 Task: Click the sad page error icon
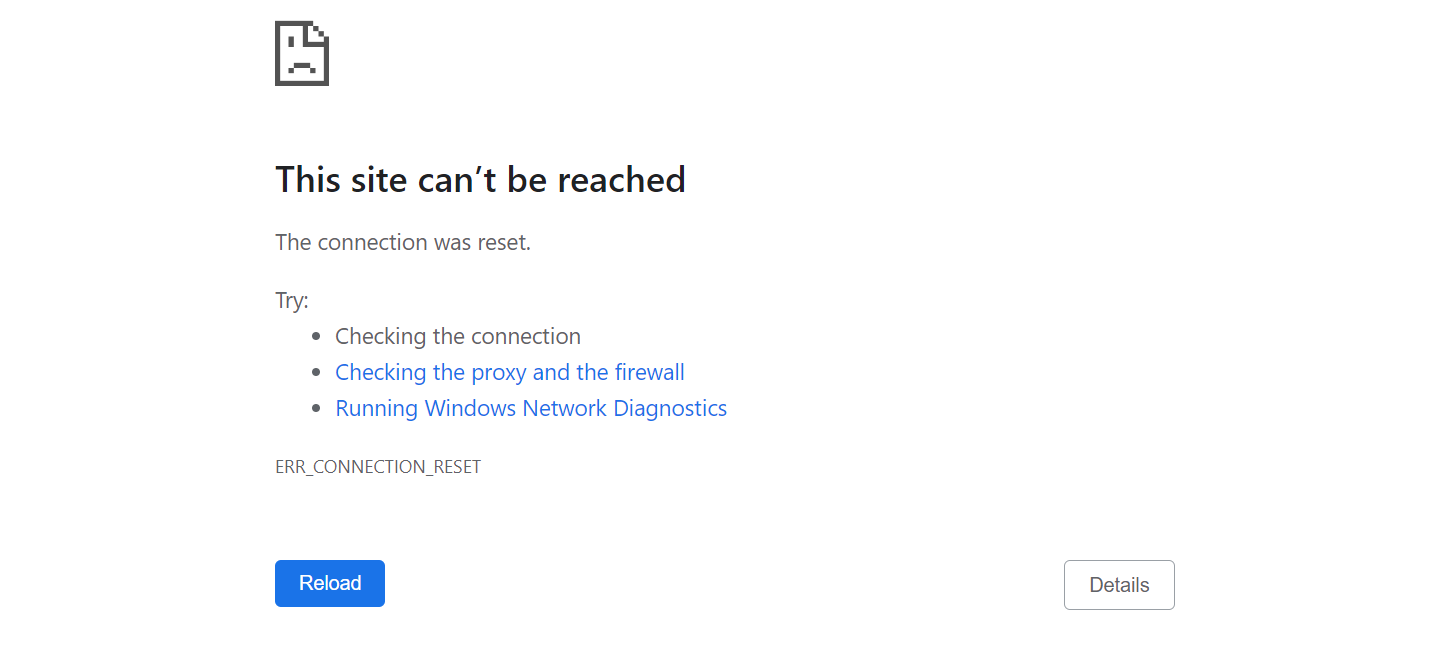point(301,54)
